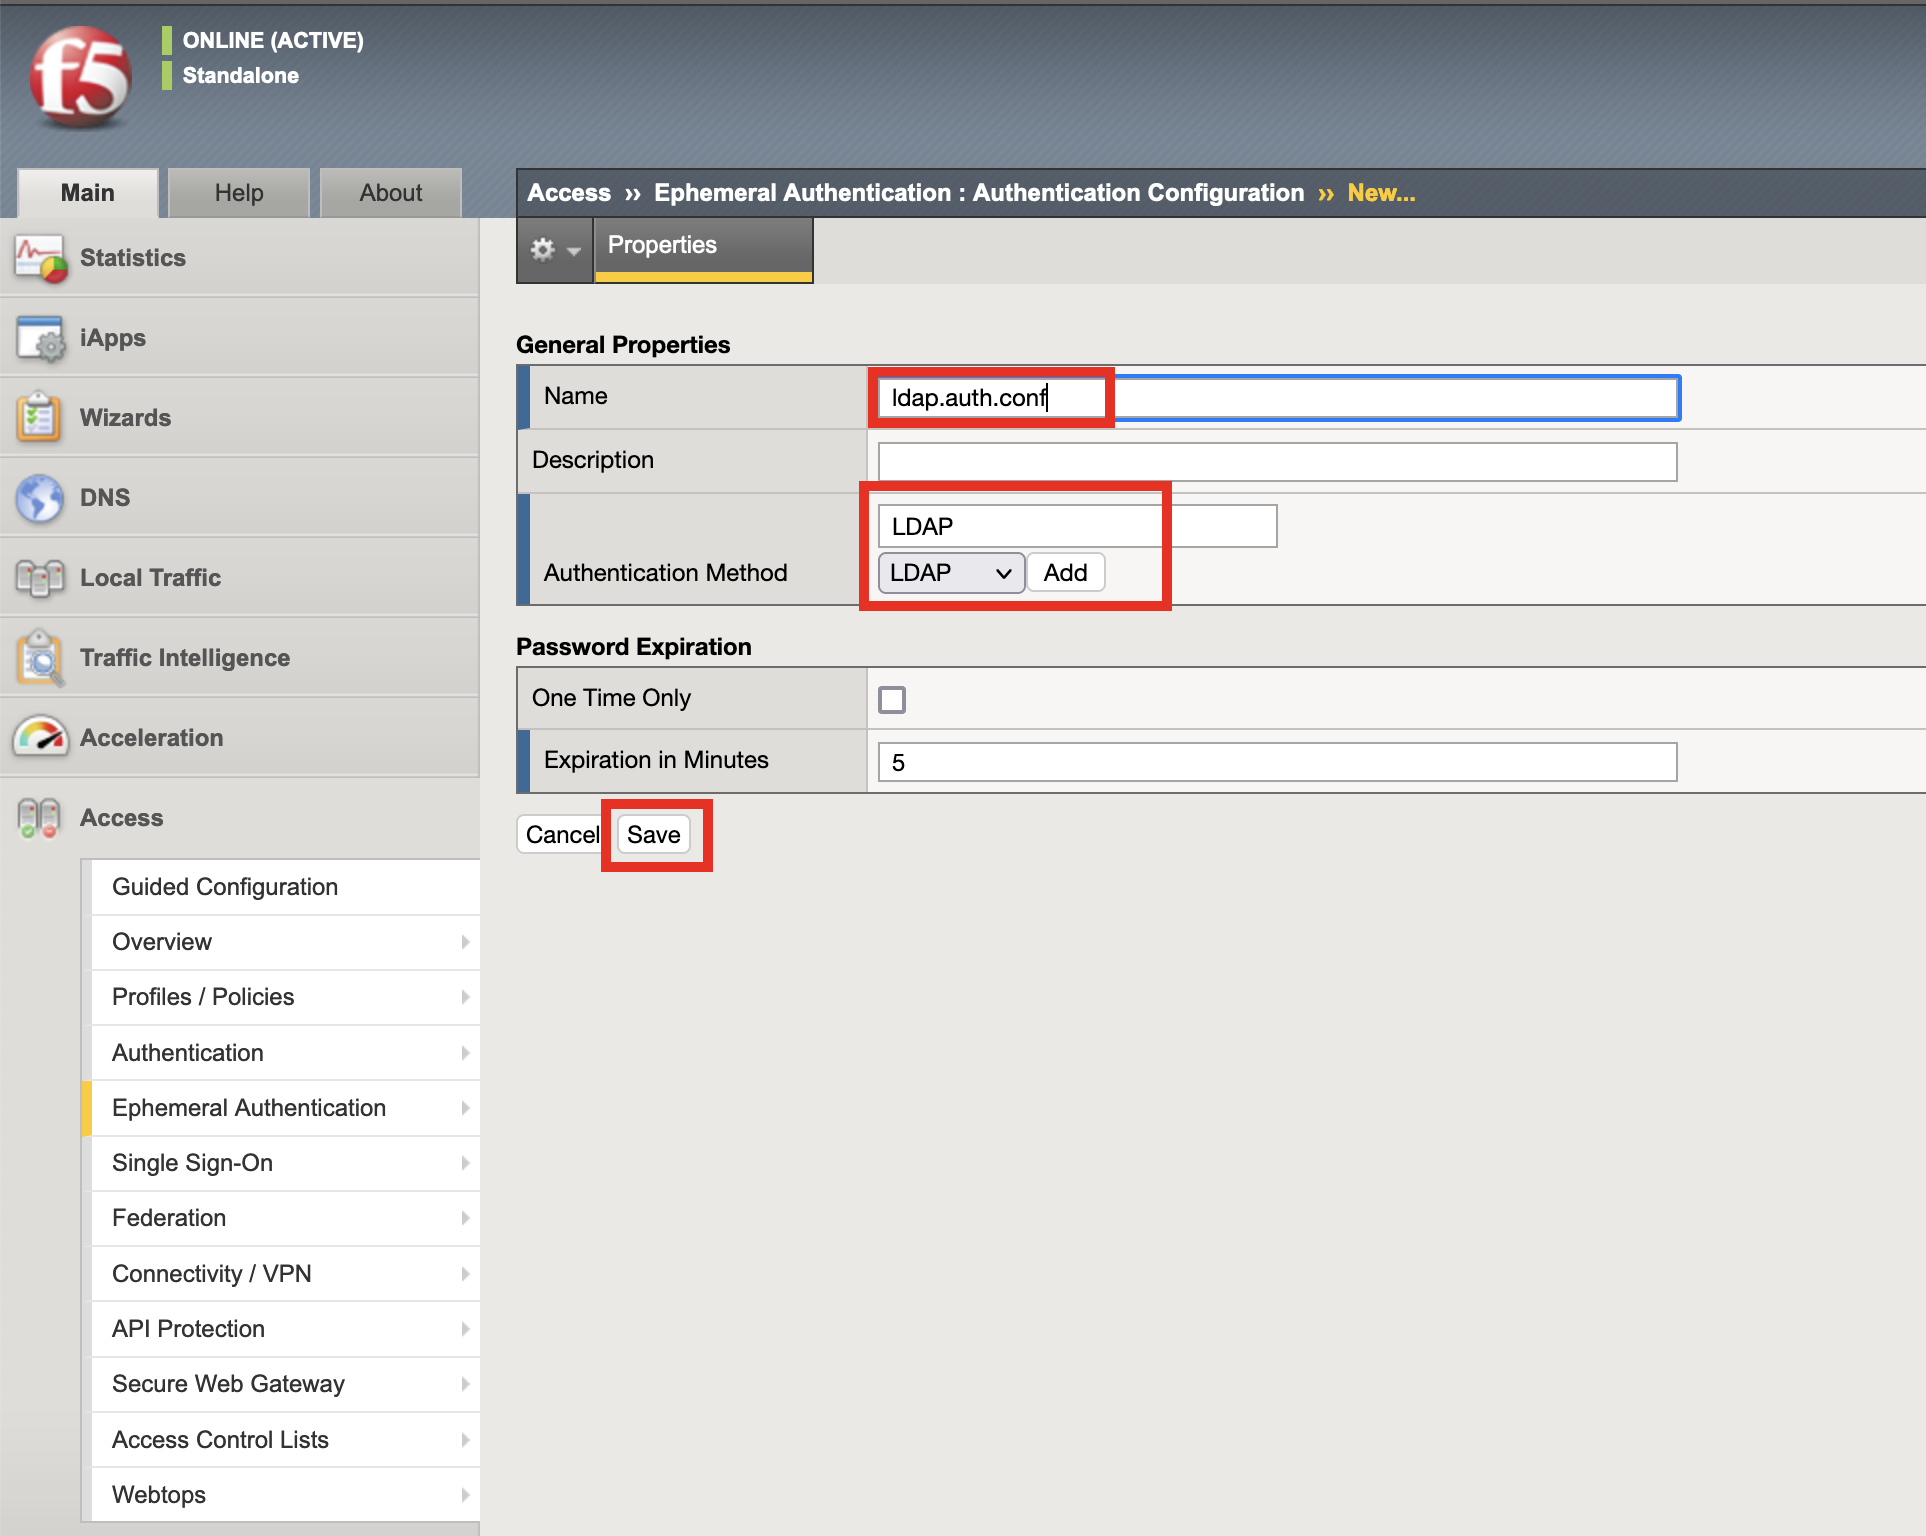1926x1536 pixels.
Task: Open the Wizards menu section
Action: (240, 417)
